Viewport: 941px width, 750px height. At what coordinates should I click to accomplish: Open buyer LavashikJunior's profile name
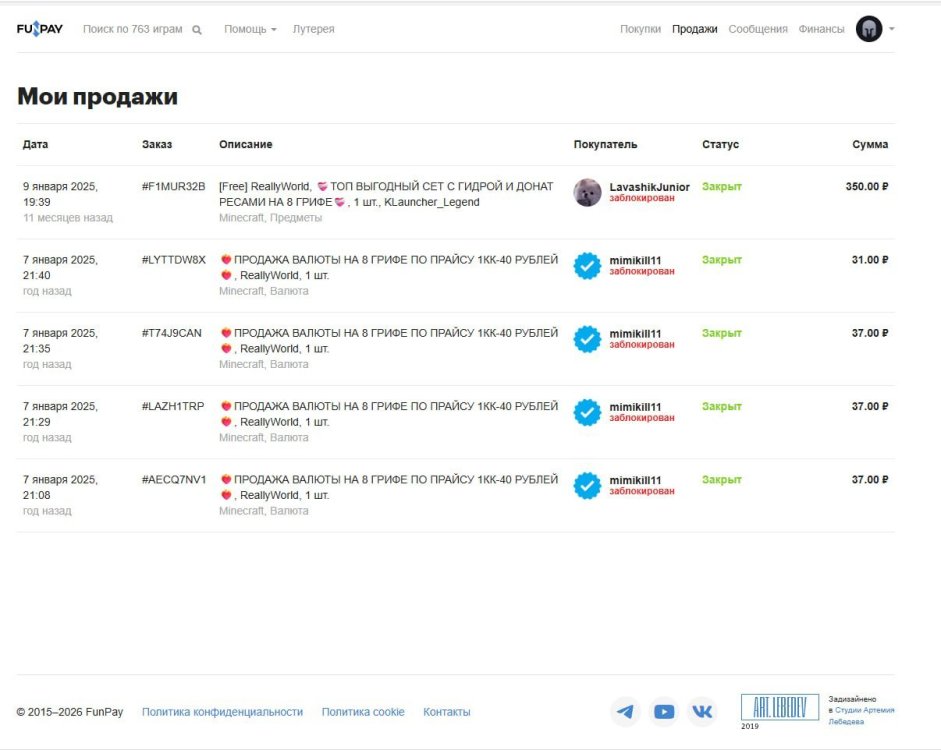click(649, 187)
